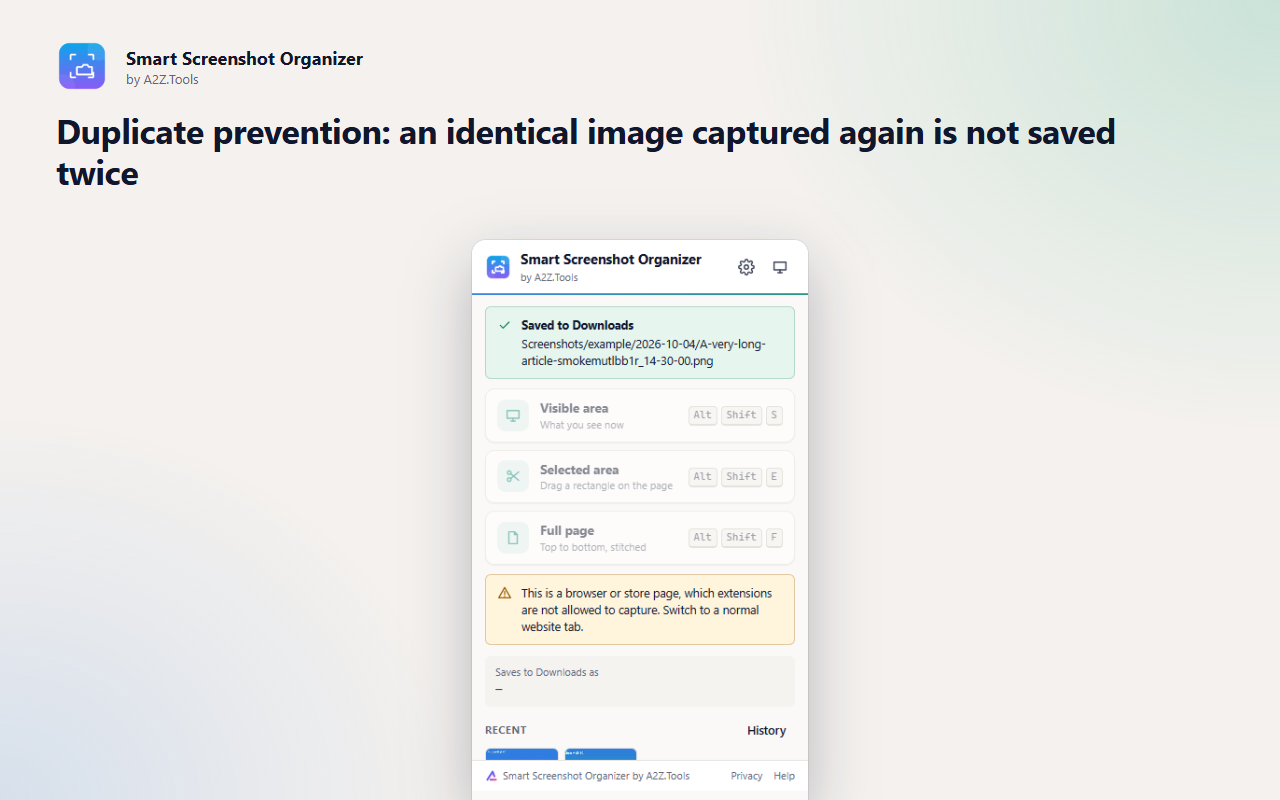Image resolution: width=1280 pixels, height=800 pixels.
Task: Click the warning triangle icon
Action: pos(504,593)
